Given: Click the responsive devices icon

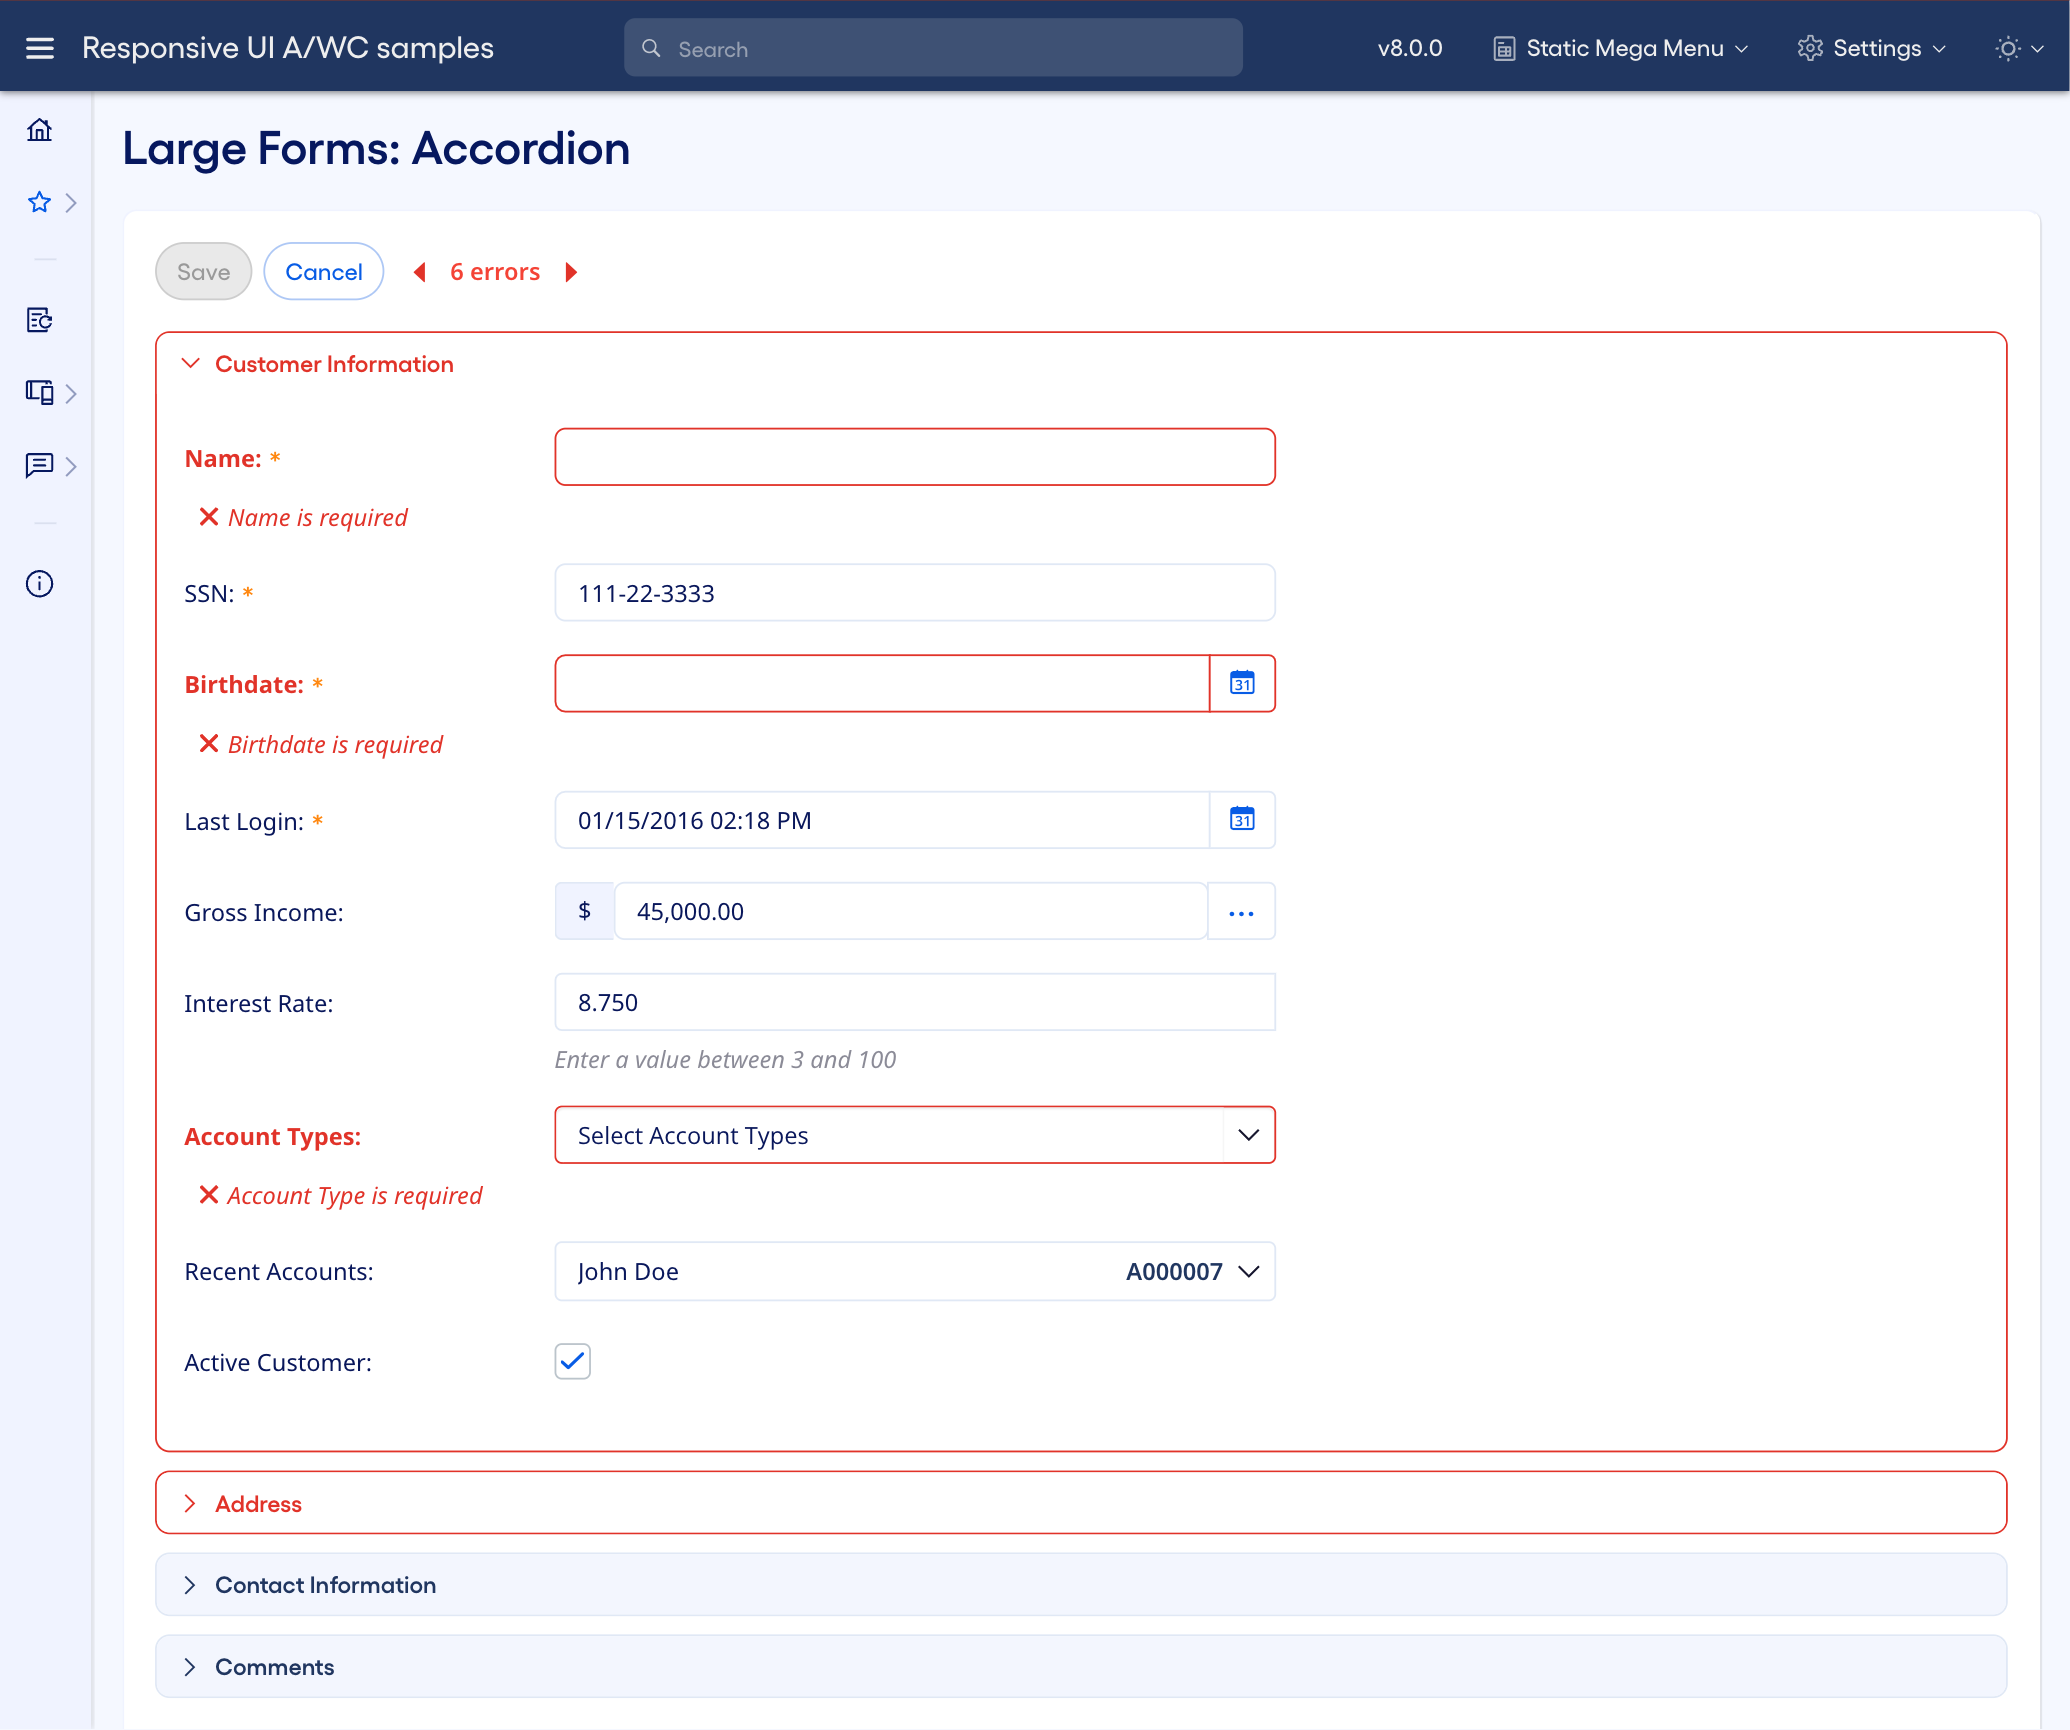Looking at the screenshot, I should click(x=40, y=392).
